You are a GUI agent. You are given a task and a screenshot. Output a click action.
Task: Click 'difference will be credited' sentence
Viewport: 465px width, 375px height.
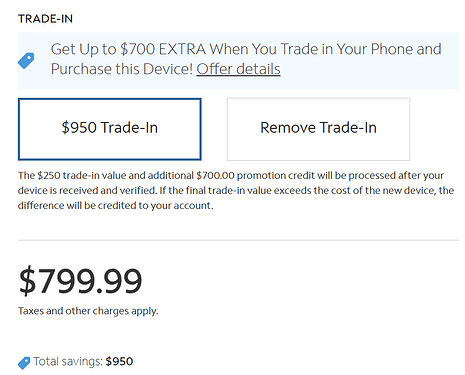click(115, 205)
